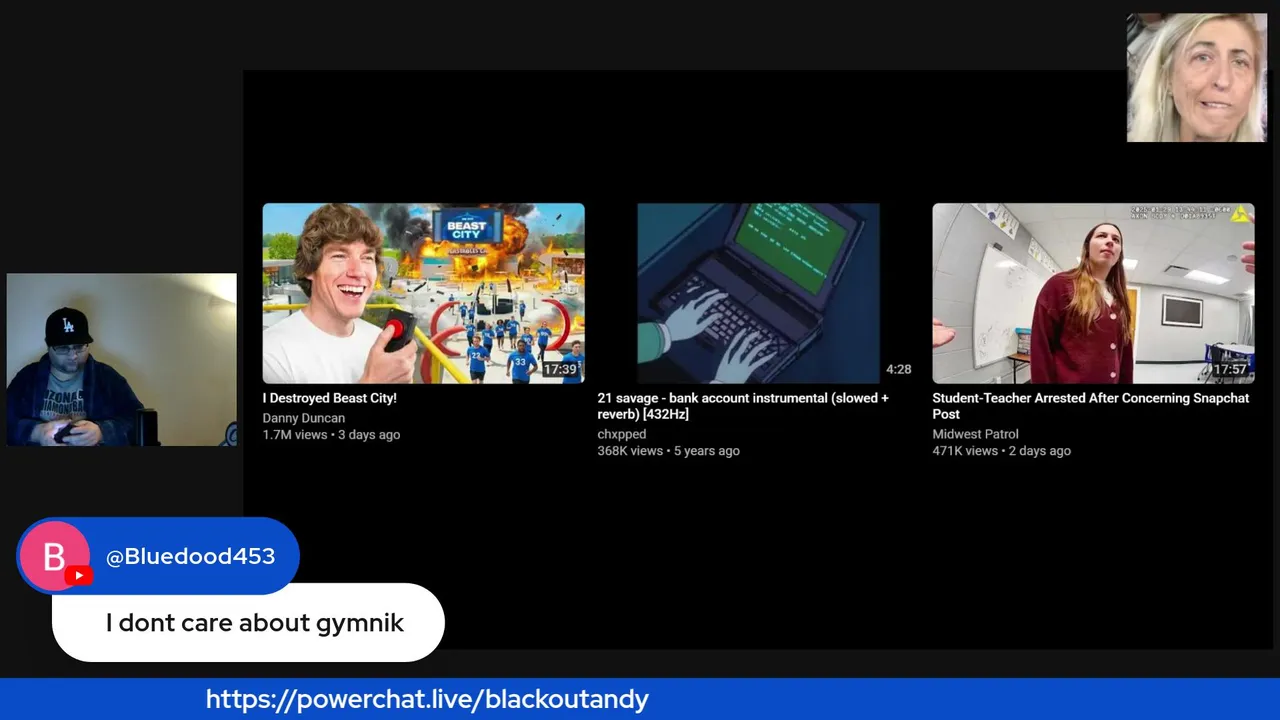Click the pink B avatar icon
1280x720 pixels.
click(x=54, y=556)
